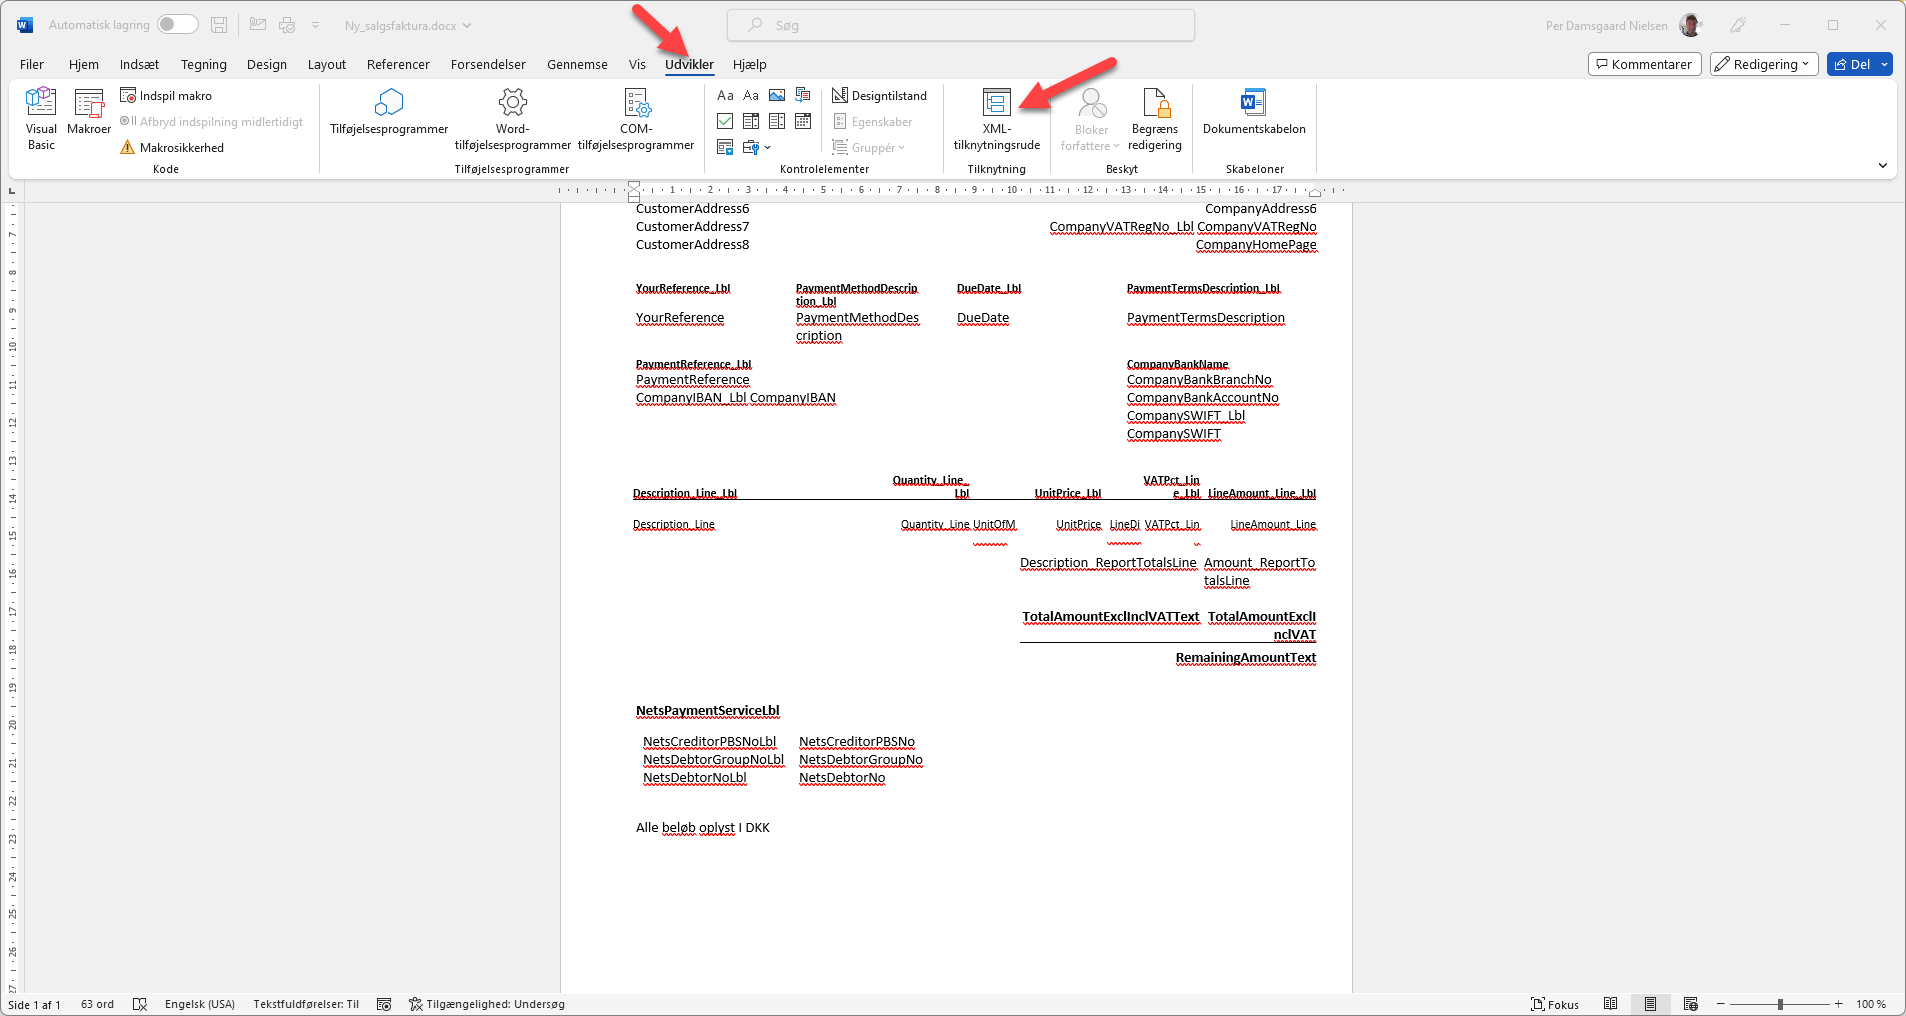
Task: Open zoom dialog at 100 %
Action: 1871,1004
